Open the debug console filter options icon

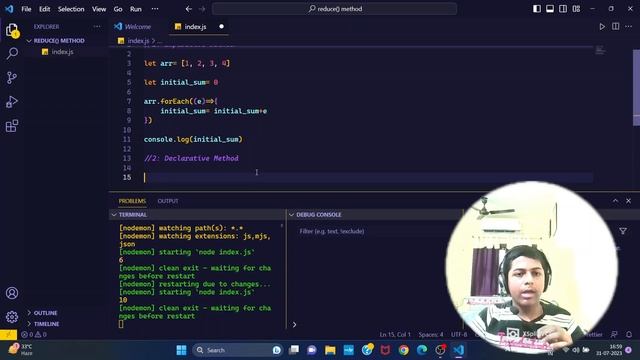point(623,231)
